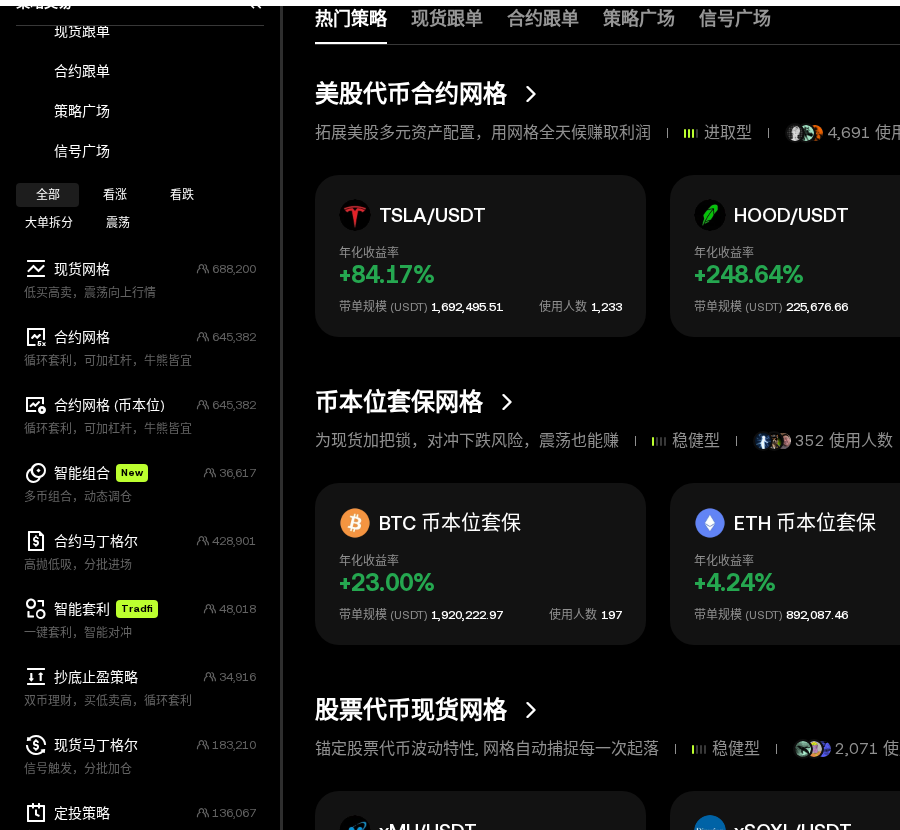
Task: Click the user count icon beside 36,617
Action: 210,473
